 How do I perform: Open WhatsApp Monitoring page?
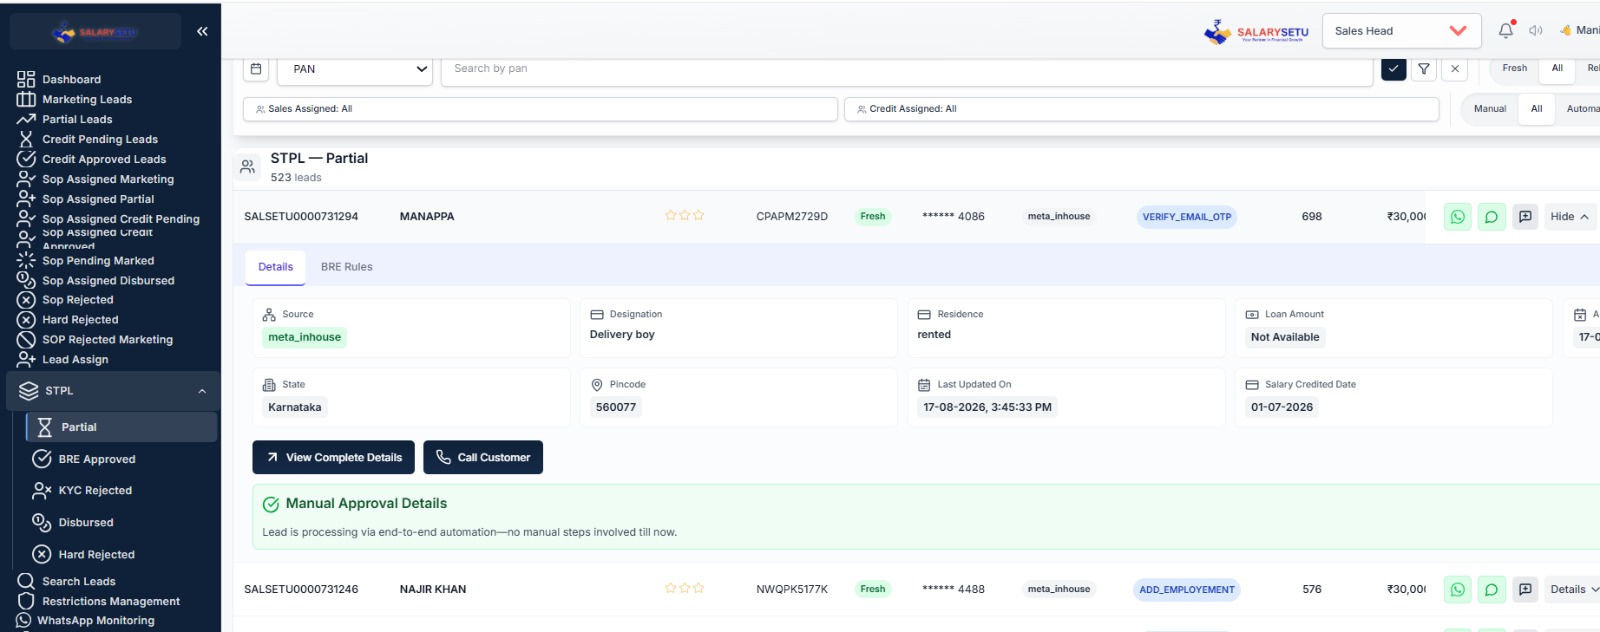[98, 620]
